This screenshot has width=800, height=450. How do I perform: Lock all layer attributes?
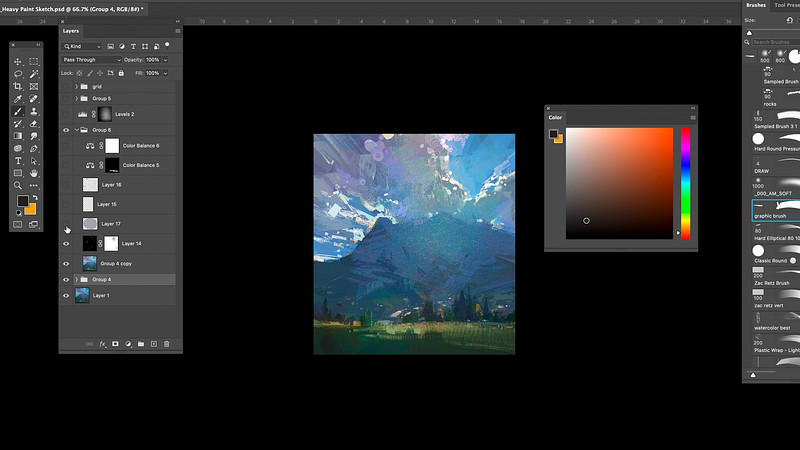click(x=121, y=73)
